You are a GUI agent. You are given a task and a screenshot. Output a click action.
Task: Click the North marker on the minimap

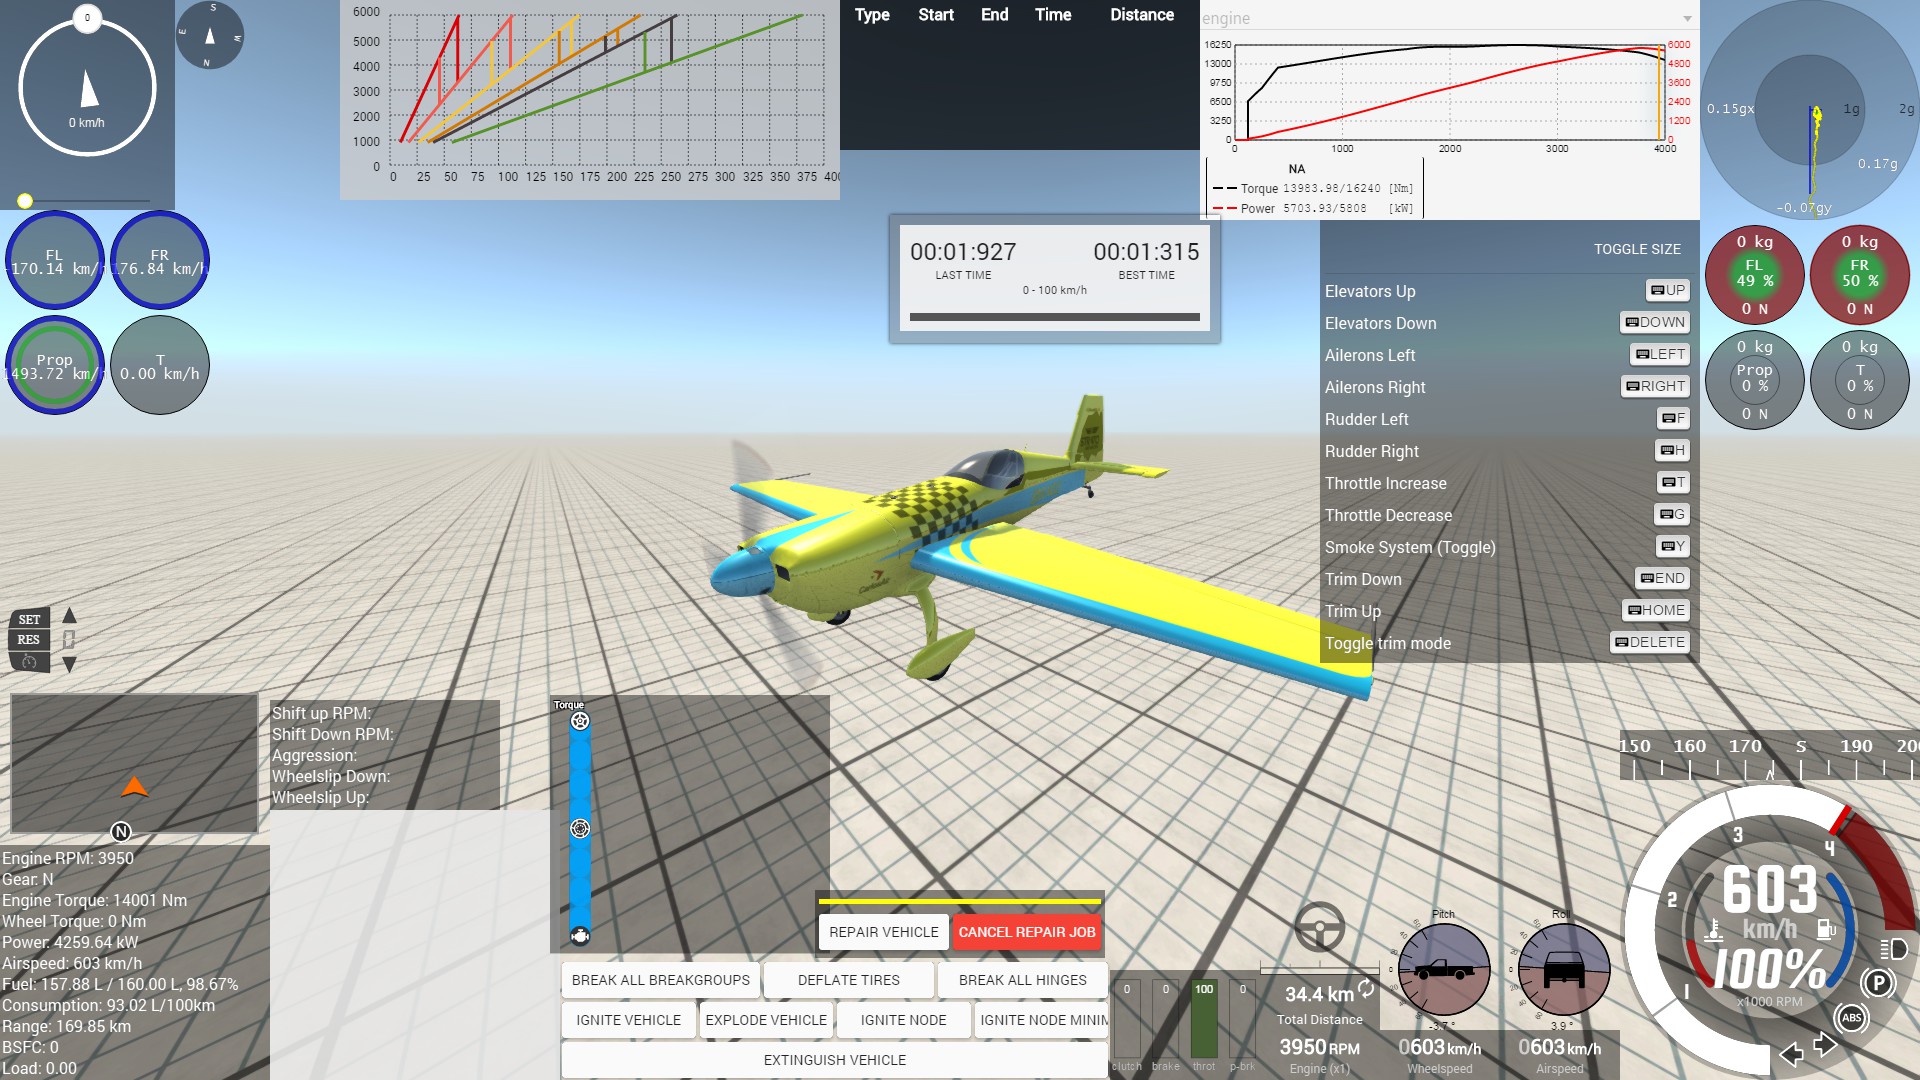point(121,831)
